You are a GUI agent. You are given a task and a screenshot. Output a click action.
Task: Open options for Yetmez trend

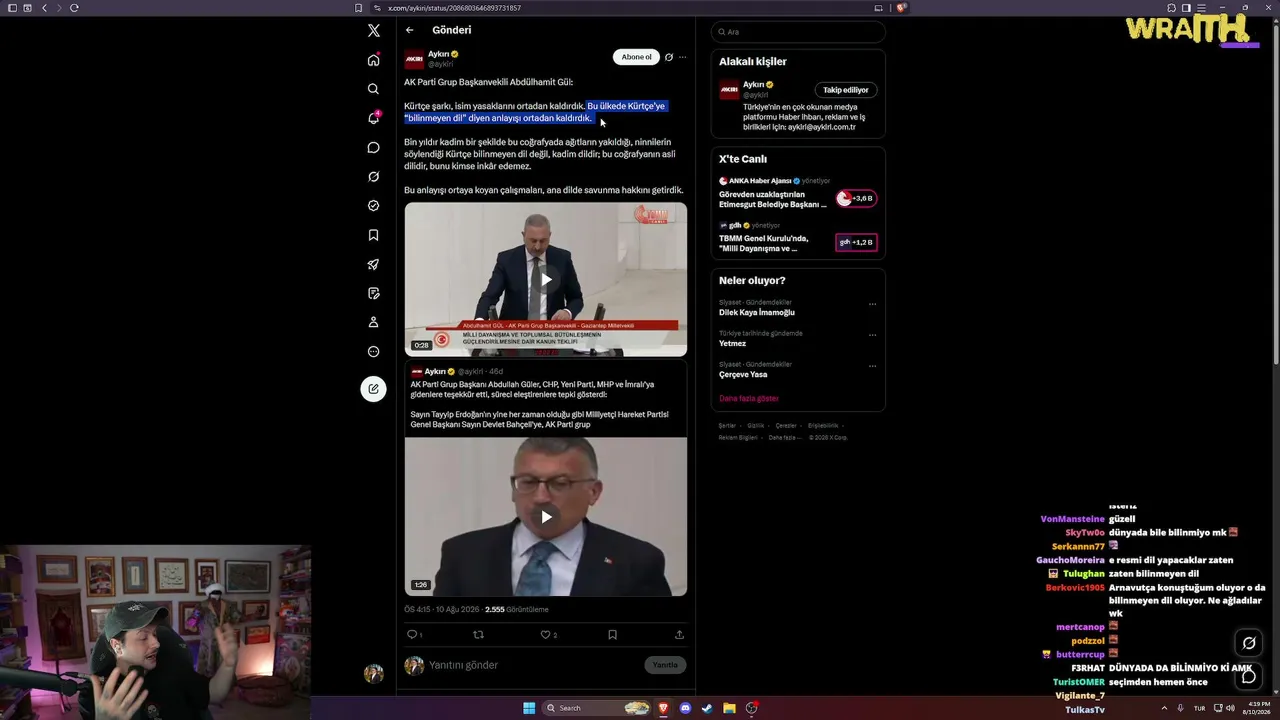[x=872, y=335]
